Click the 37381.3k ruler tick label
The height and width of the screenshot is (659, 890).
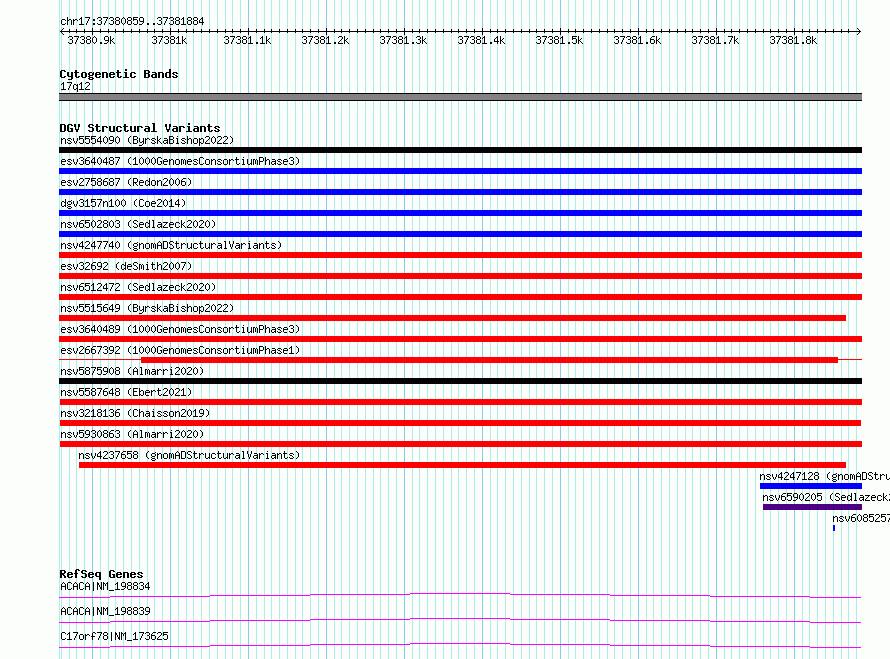[x=403, y=41]
